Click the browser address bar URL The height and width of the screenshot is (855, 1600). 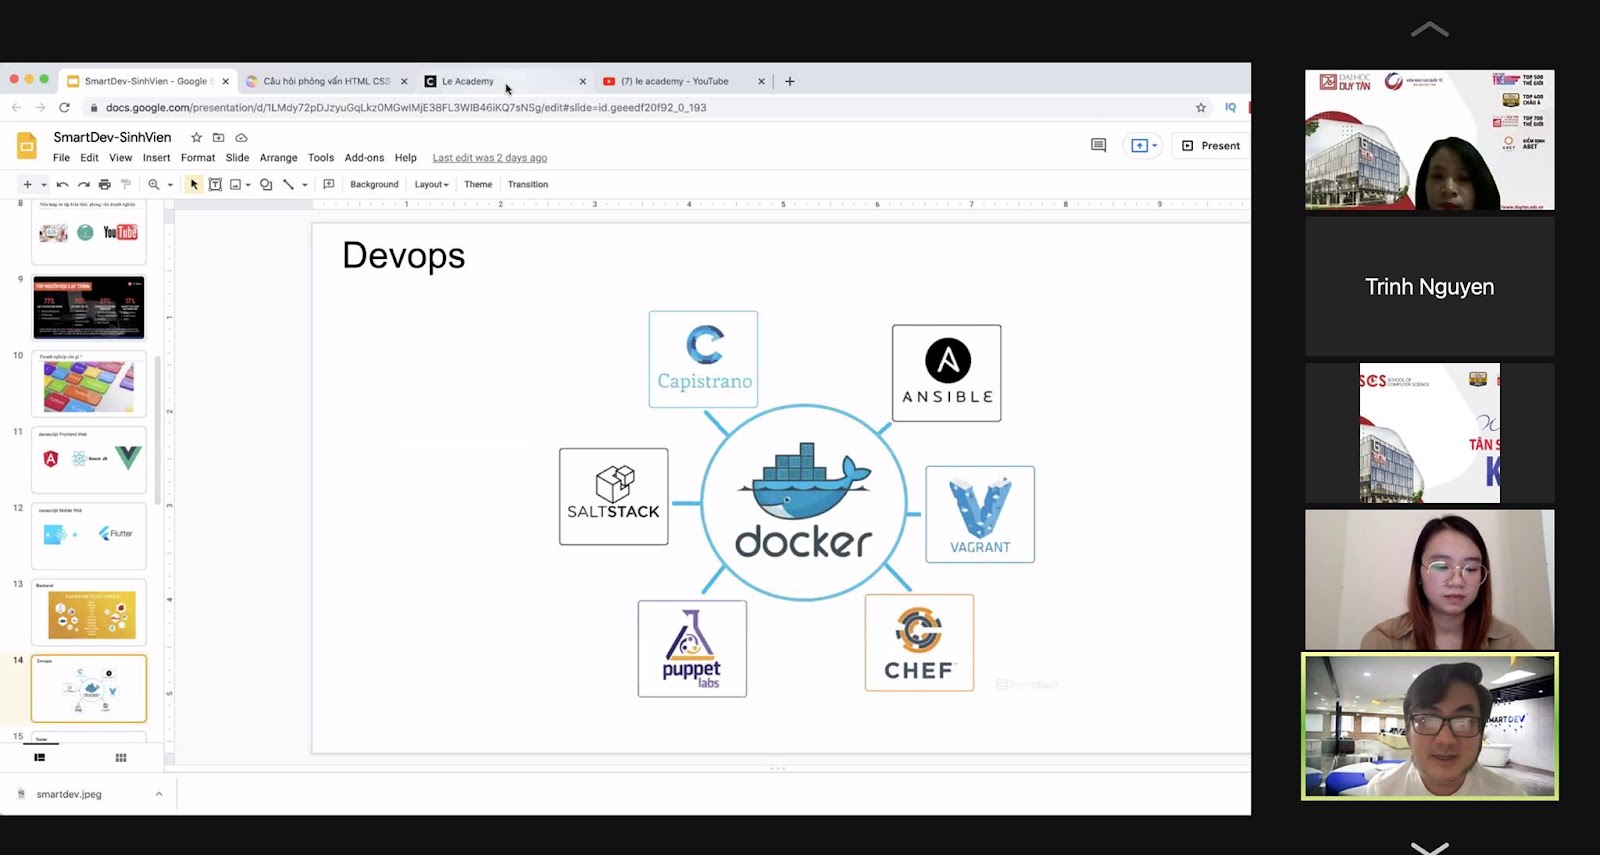[x=406, y=107]
